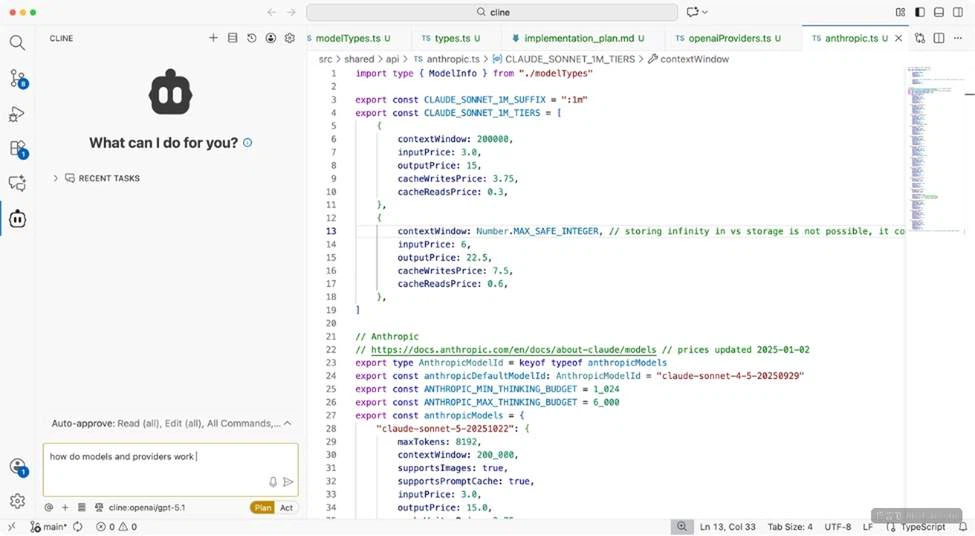Click line number 13 in the gutter
Image resolution: width=975 pixels, height=536 pixels.
click(331, 231)
